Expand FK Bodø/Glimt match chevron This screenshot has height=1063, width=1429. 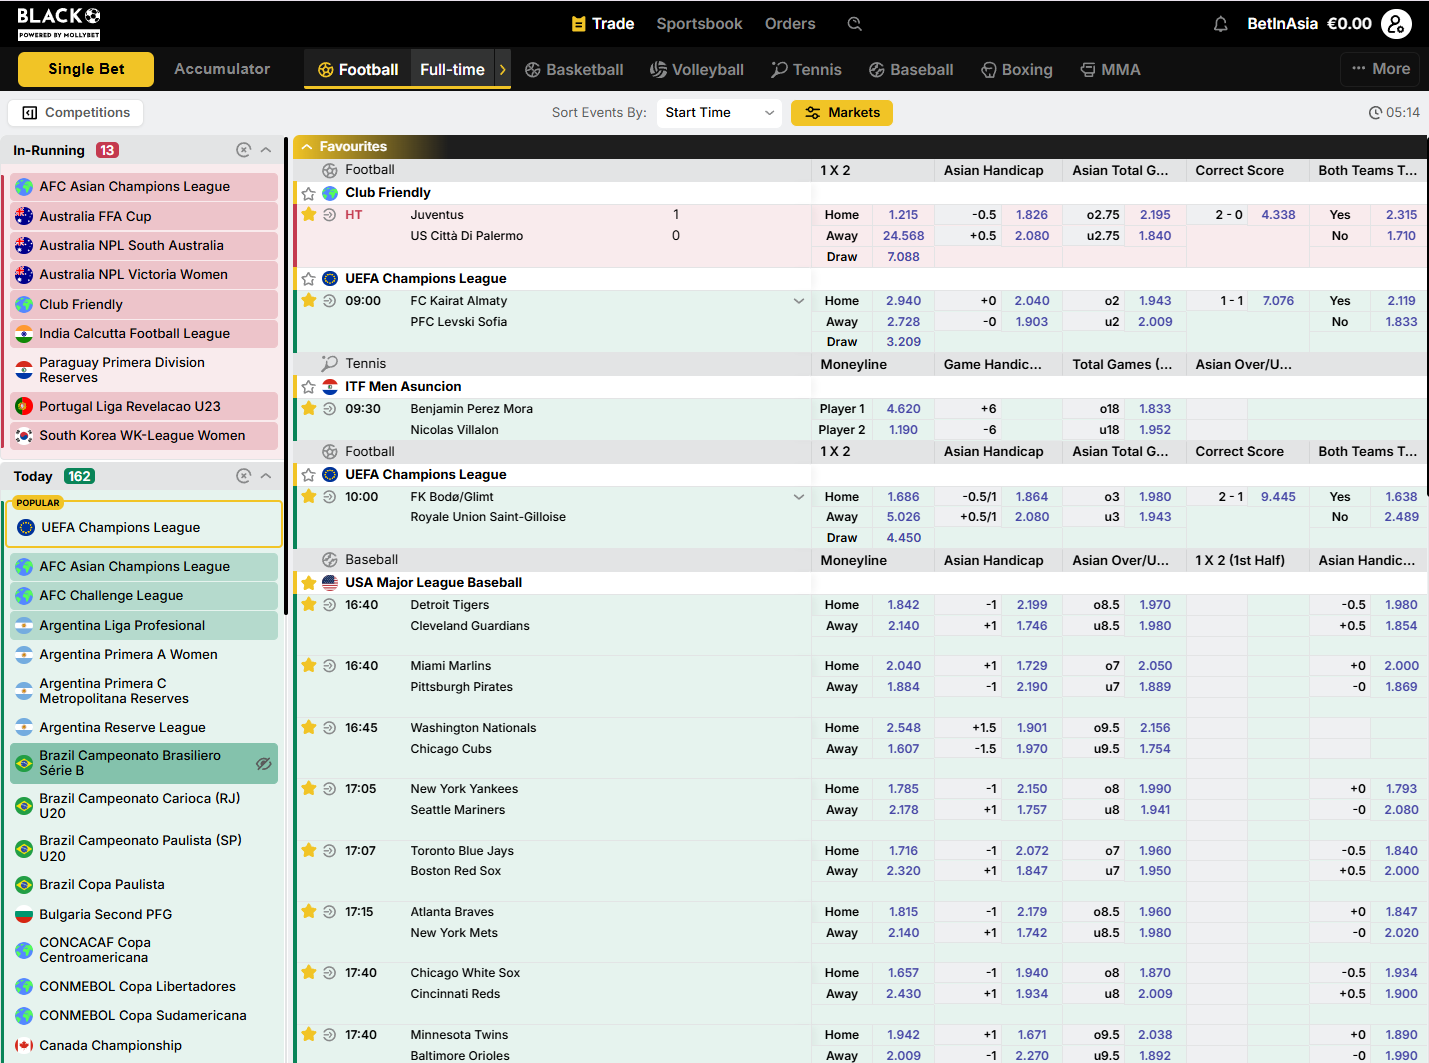click(799, 497)
